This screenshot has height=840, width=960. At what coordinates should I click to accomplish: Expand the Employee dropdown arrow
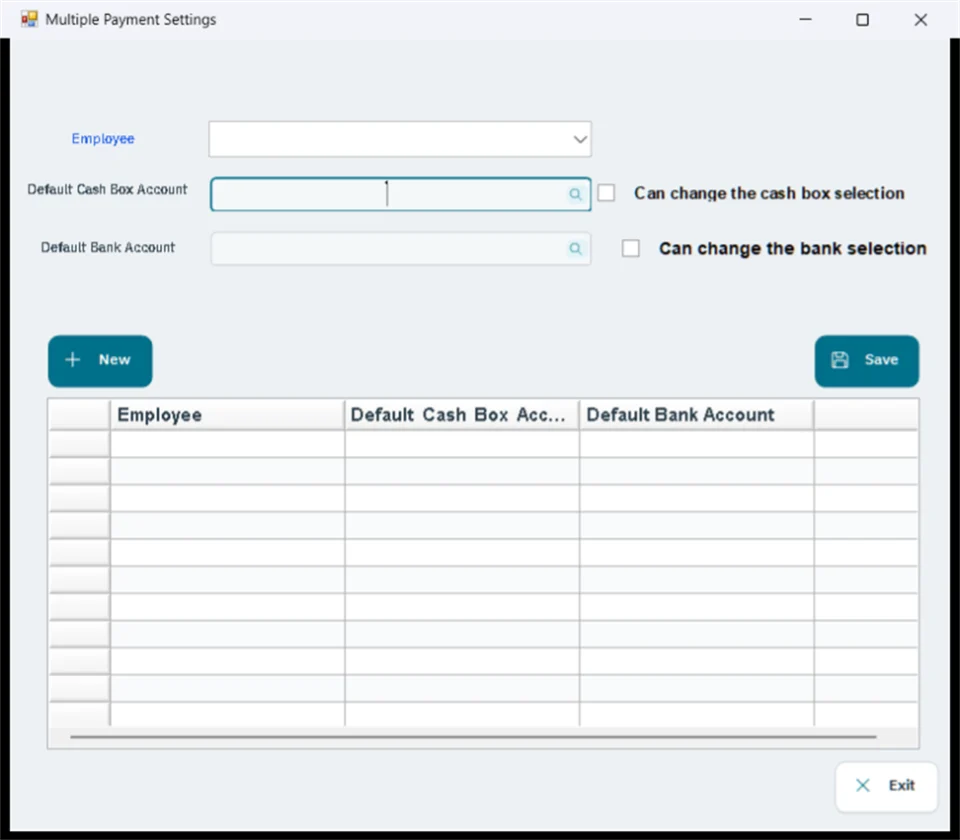click(x=580, y=139)
